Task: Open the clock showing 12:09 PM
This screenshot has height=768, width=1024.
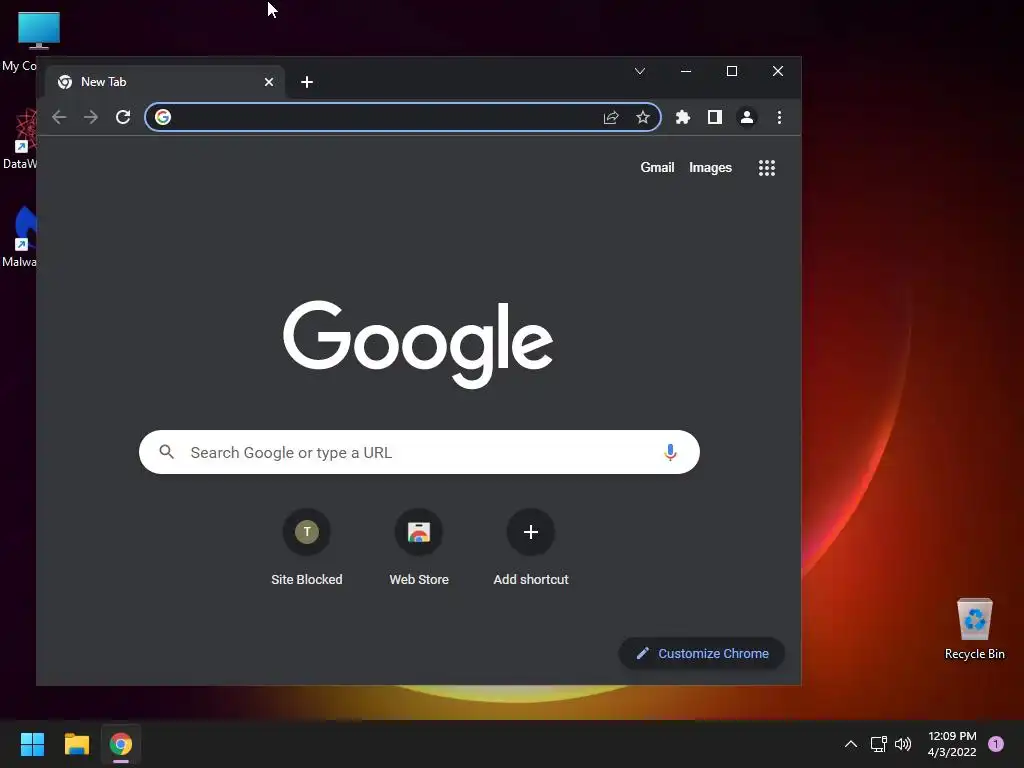Action: point(952,744)
